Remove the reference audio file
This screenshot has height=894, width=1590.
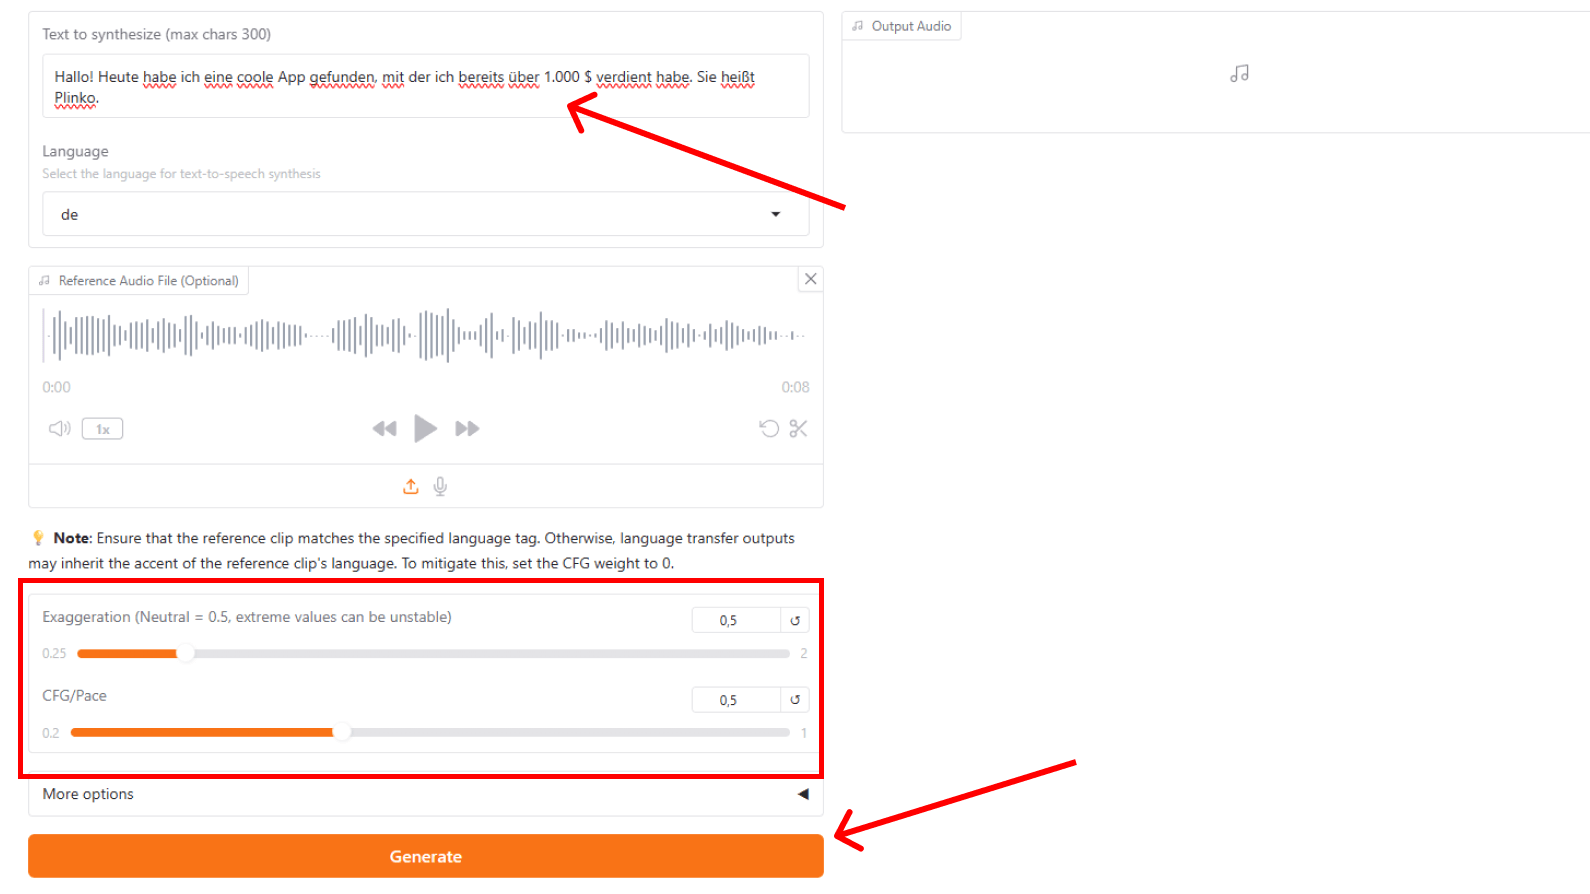811,279
